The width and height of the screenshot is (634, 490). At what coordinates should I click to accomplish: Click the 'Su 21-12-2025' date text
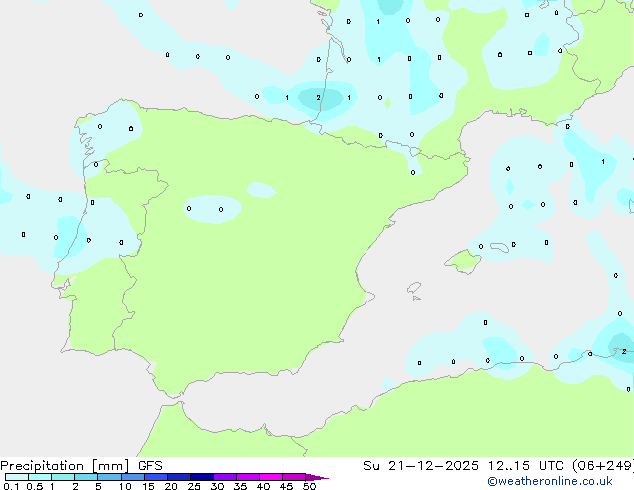[x=421, y=466]
